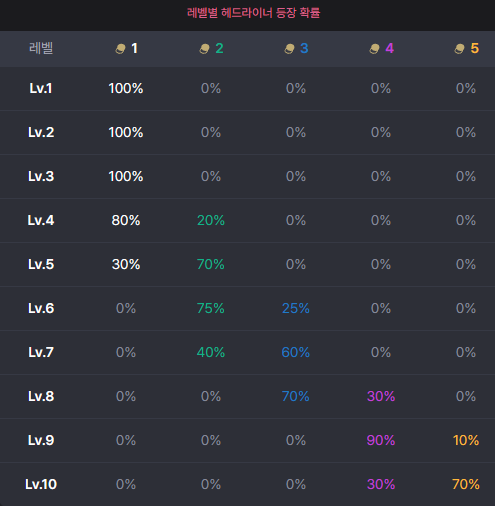Viewport: 495px width, 506px height.
Task: Click the blue 70% cell in Lv.8
Action: (x=296, y=396)
